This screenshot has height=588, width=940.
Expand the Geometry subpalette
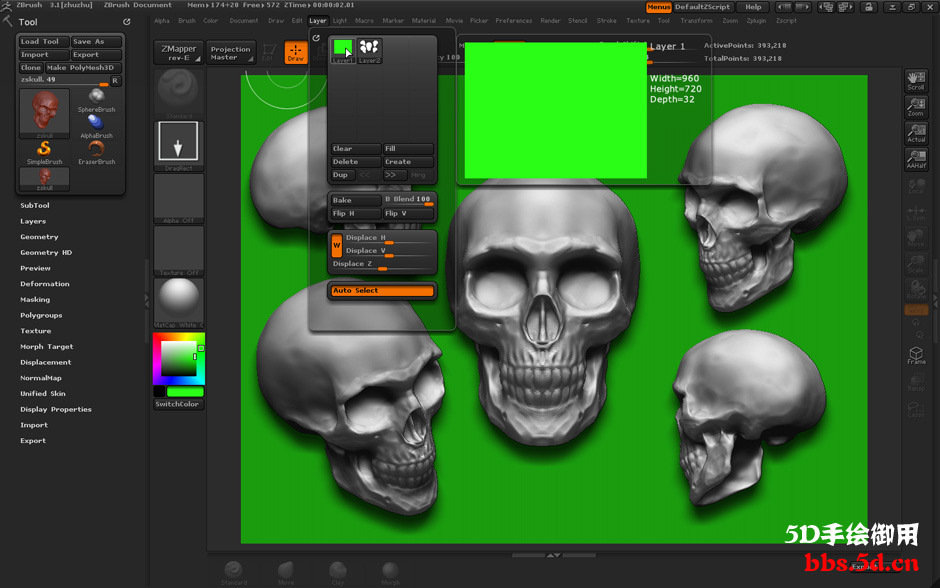pyautogui.click(x=39, y=237)
